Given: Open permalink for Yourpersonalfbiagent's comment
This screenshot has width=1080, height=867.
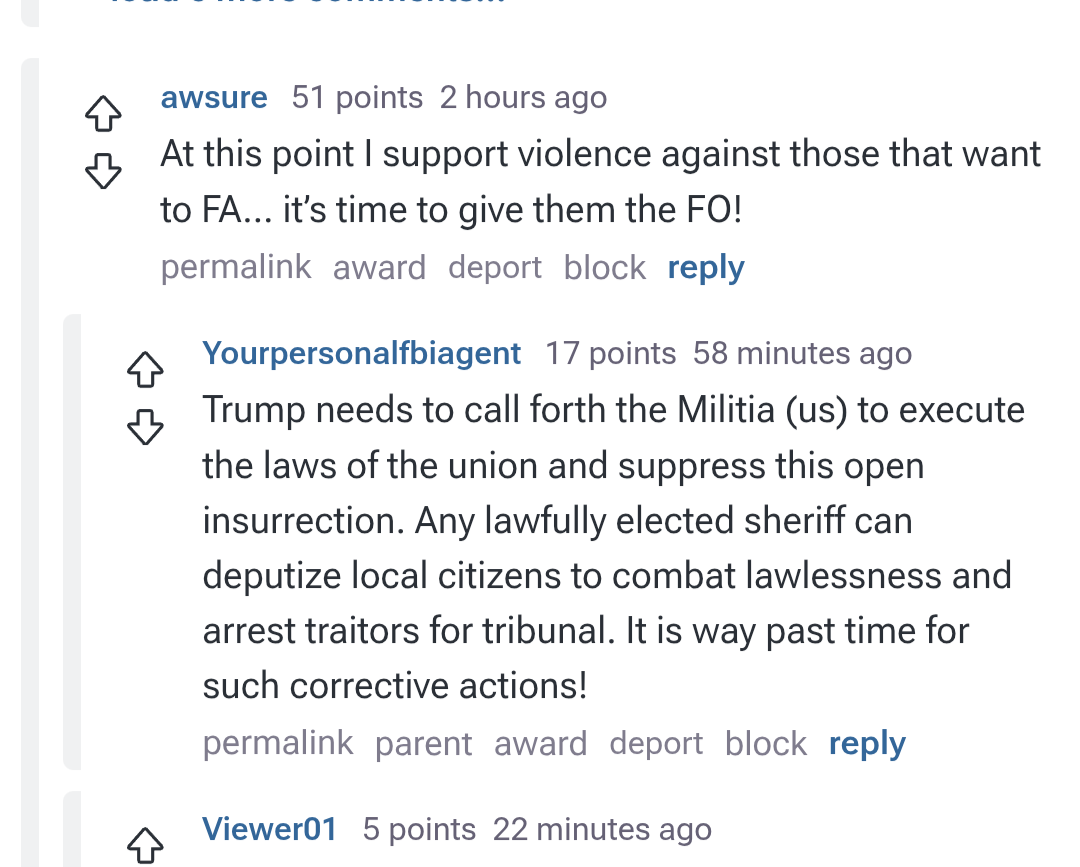Looking at the screenshot, I should point(278,744).
